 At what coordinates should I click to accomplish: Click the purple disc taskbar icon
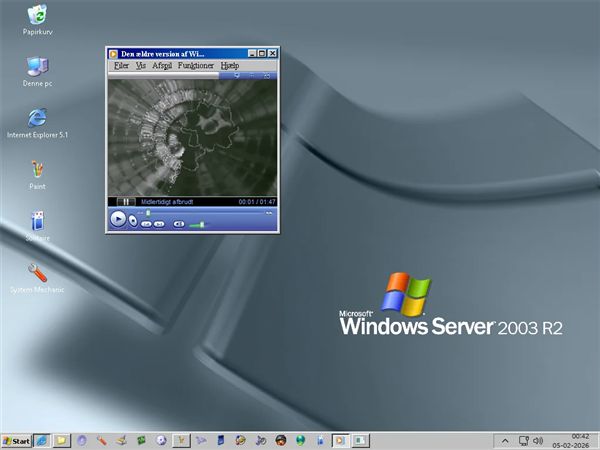82,441
